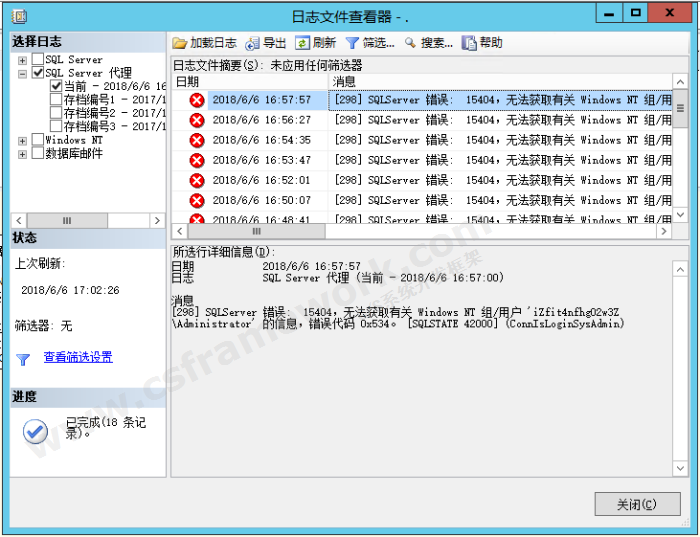Click the log list vertical scrollbar thumb
The width and height of the screenshot is (700, 537).
(x=681, y=108)
